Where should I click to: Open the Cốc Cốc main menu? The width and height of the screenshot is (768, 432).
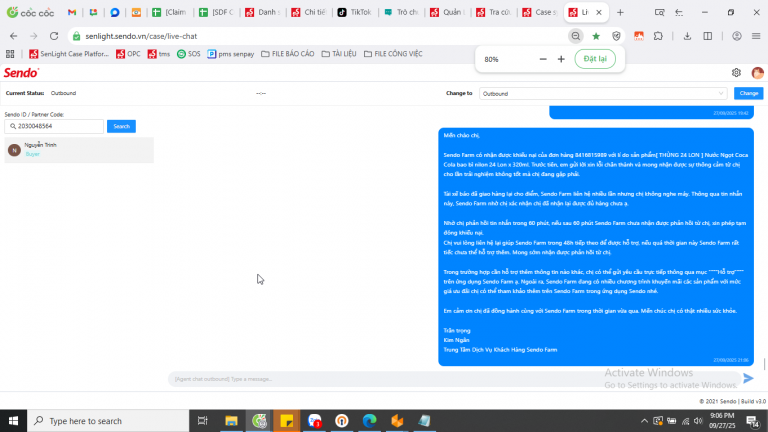[x=756, y=36]
